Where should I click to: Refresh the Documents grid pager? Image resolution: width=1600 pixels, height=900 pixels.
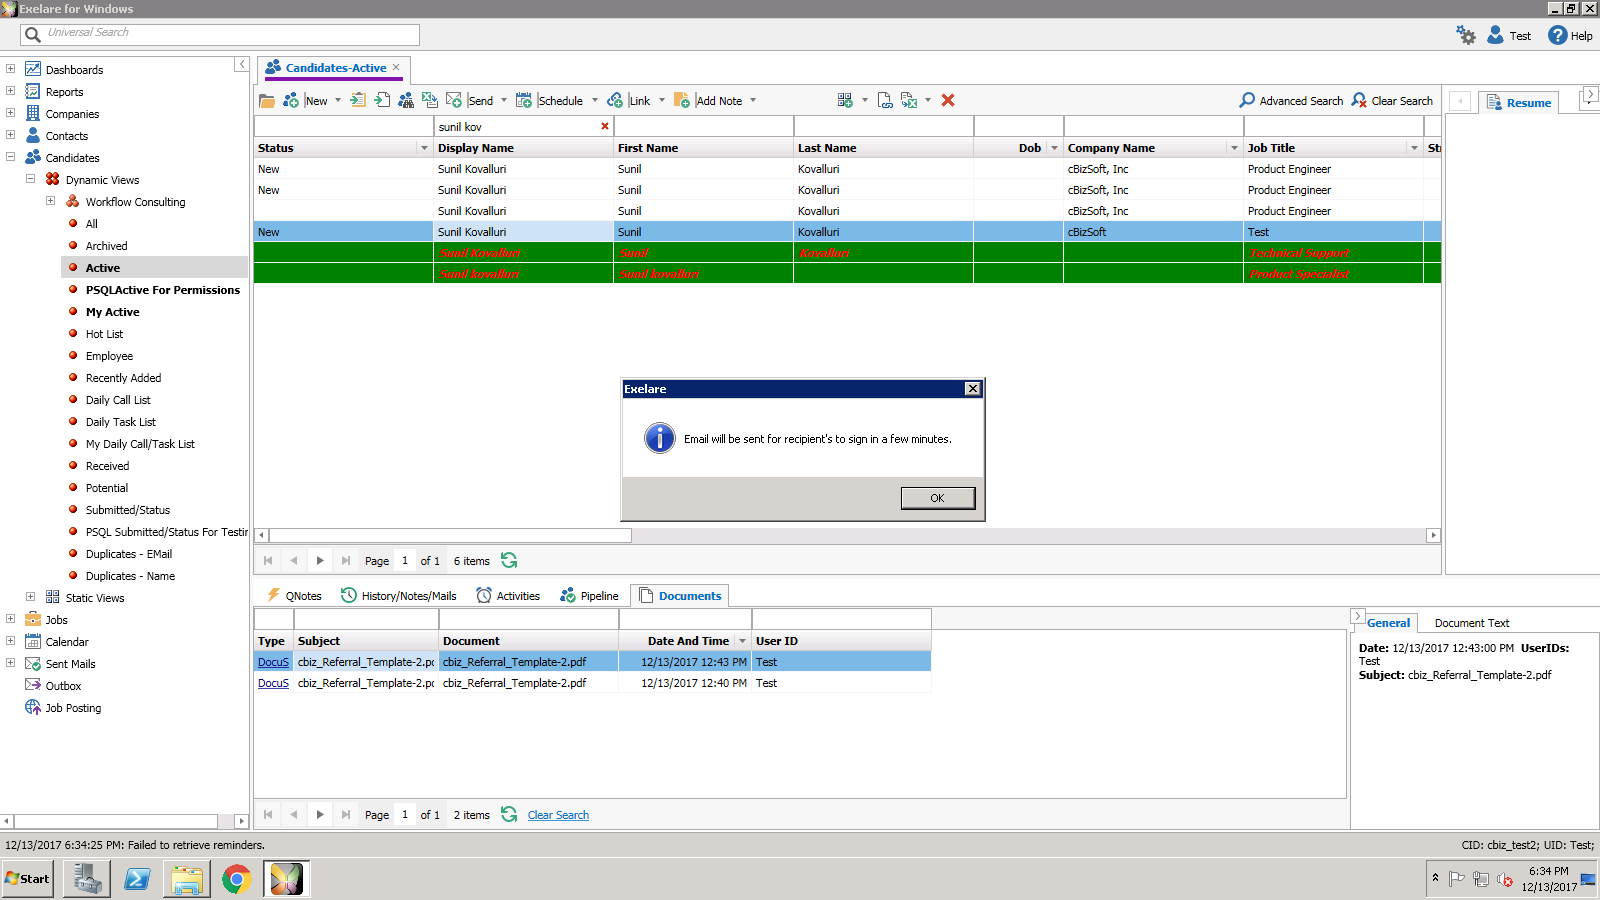point(509,815)
